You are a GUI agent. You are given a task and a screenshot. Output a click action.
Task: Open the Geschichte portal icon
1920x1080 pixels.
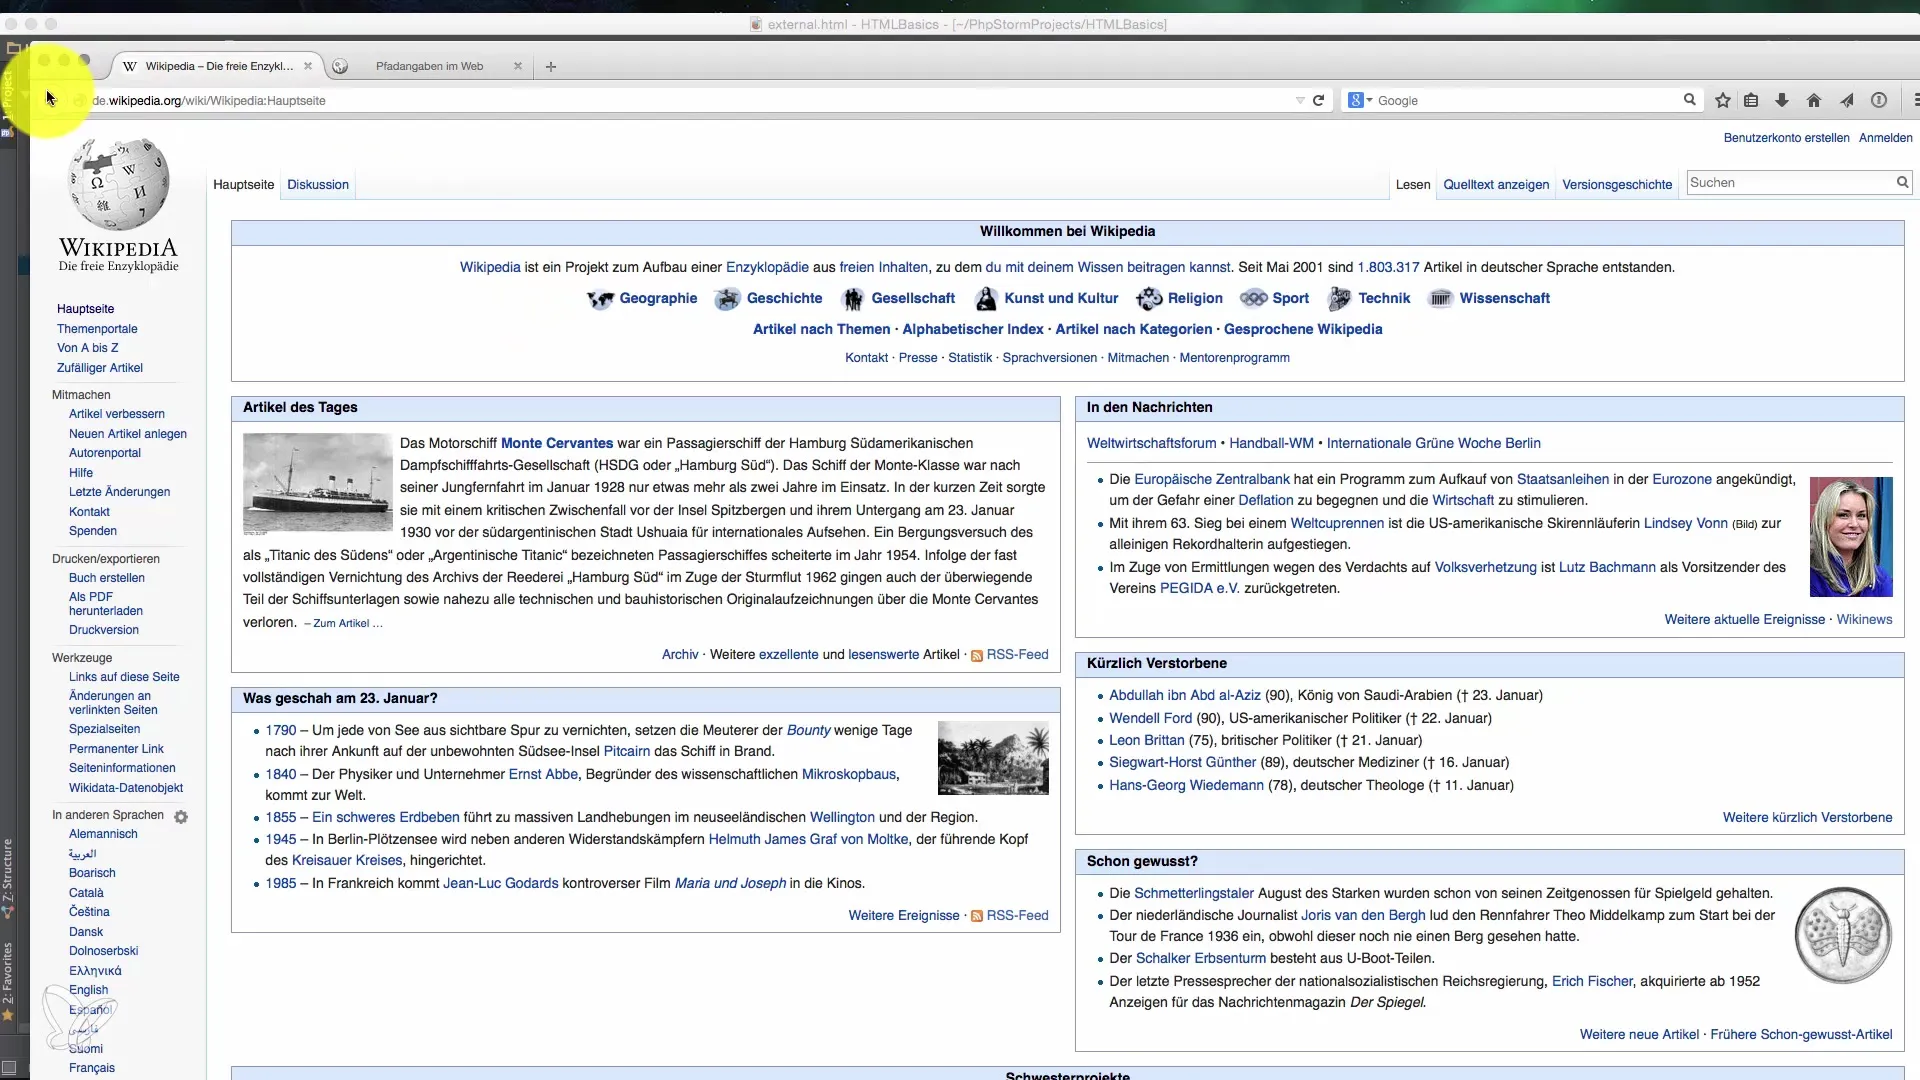pos(727,299)
